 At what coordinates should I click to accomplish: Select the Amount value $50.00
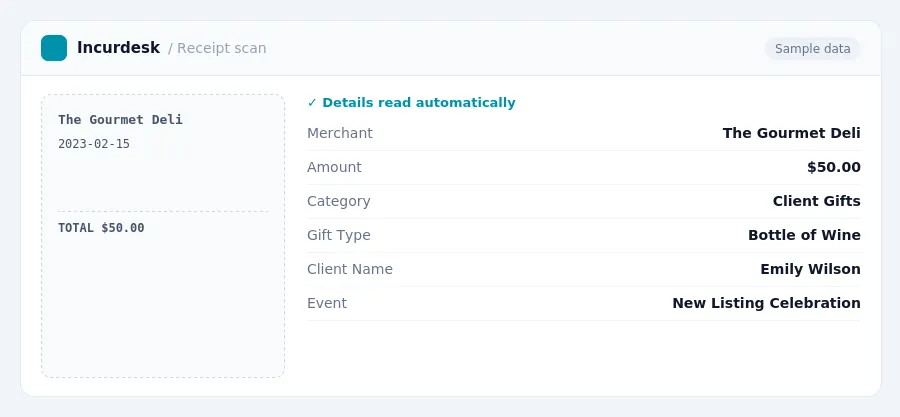pyautogui.click(x=833, y=167)
